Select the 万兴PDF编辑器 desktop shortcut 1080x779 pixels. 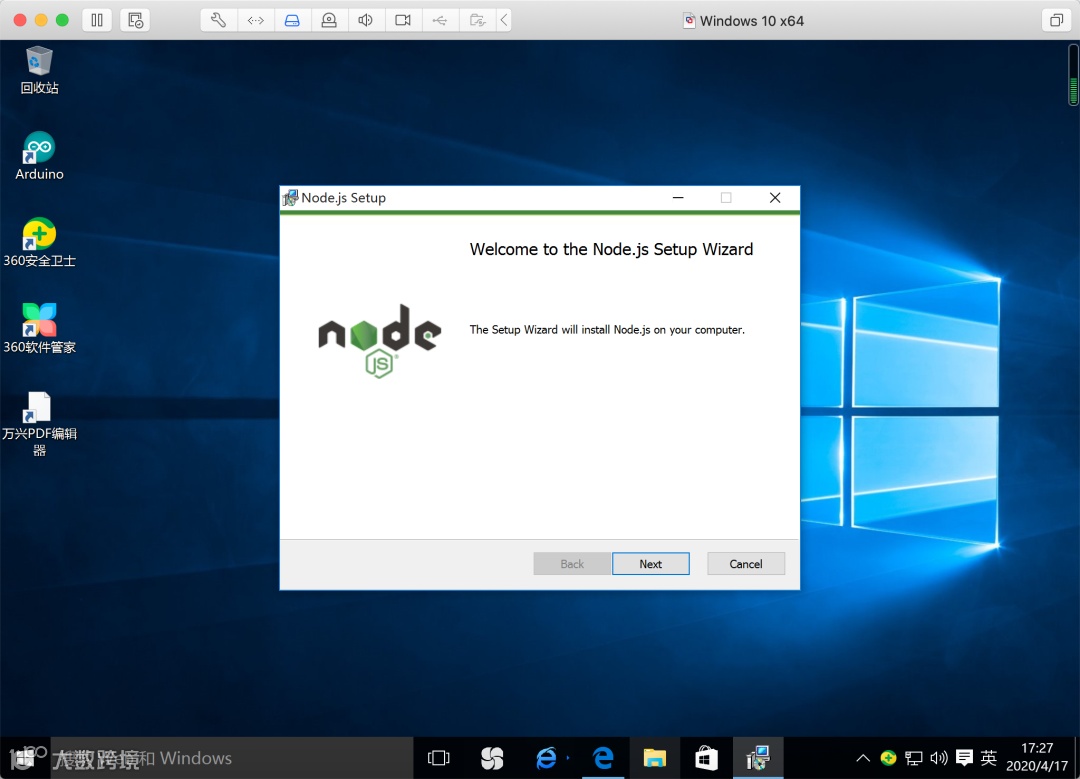pyautogui.click(x=39, y=424)
